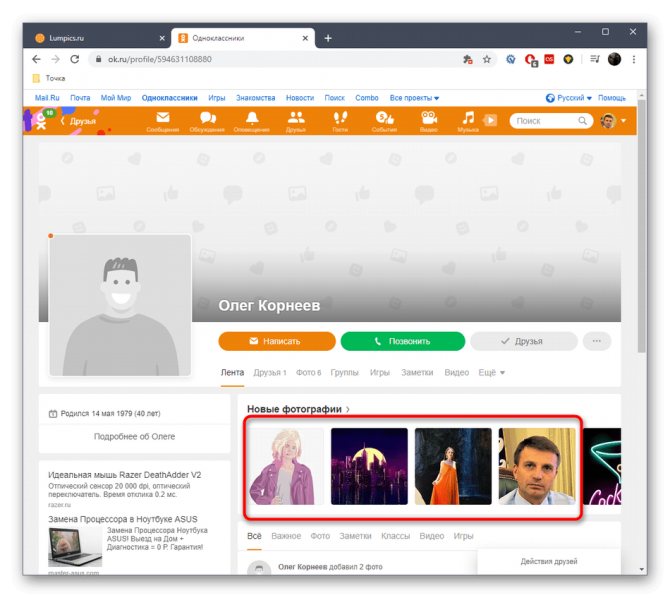Open the Гости footprints icon

[x=340, y=118]
